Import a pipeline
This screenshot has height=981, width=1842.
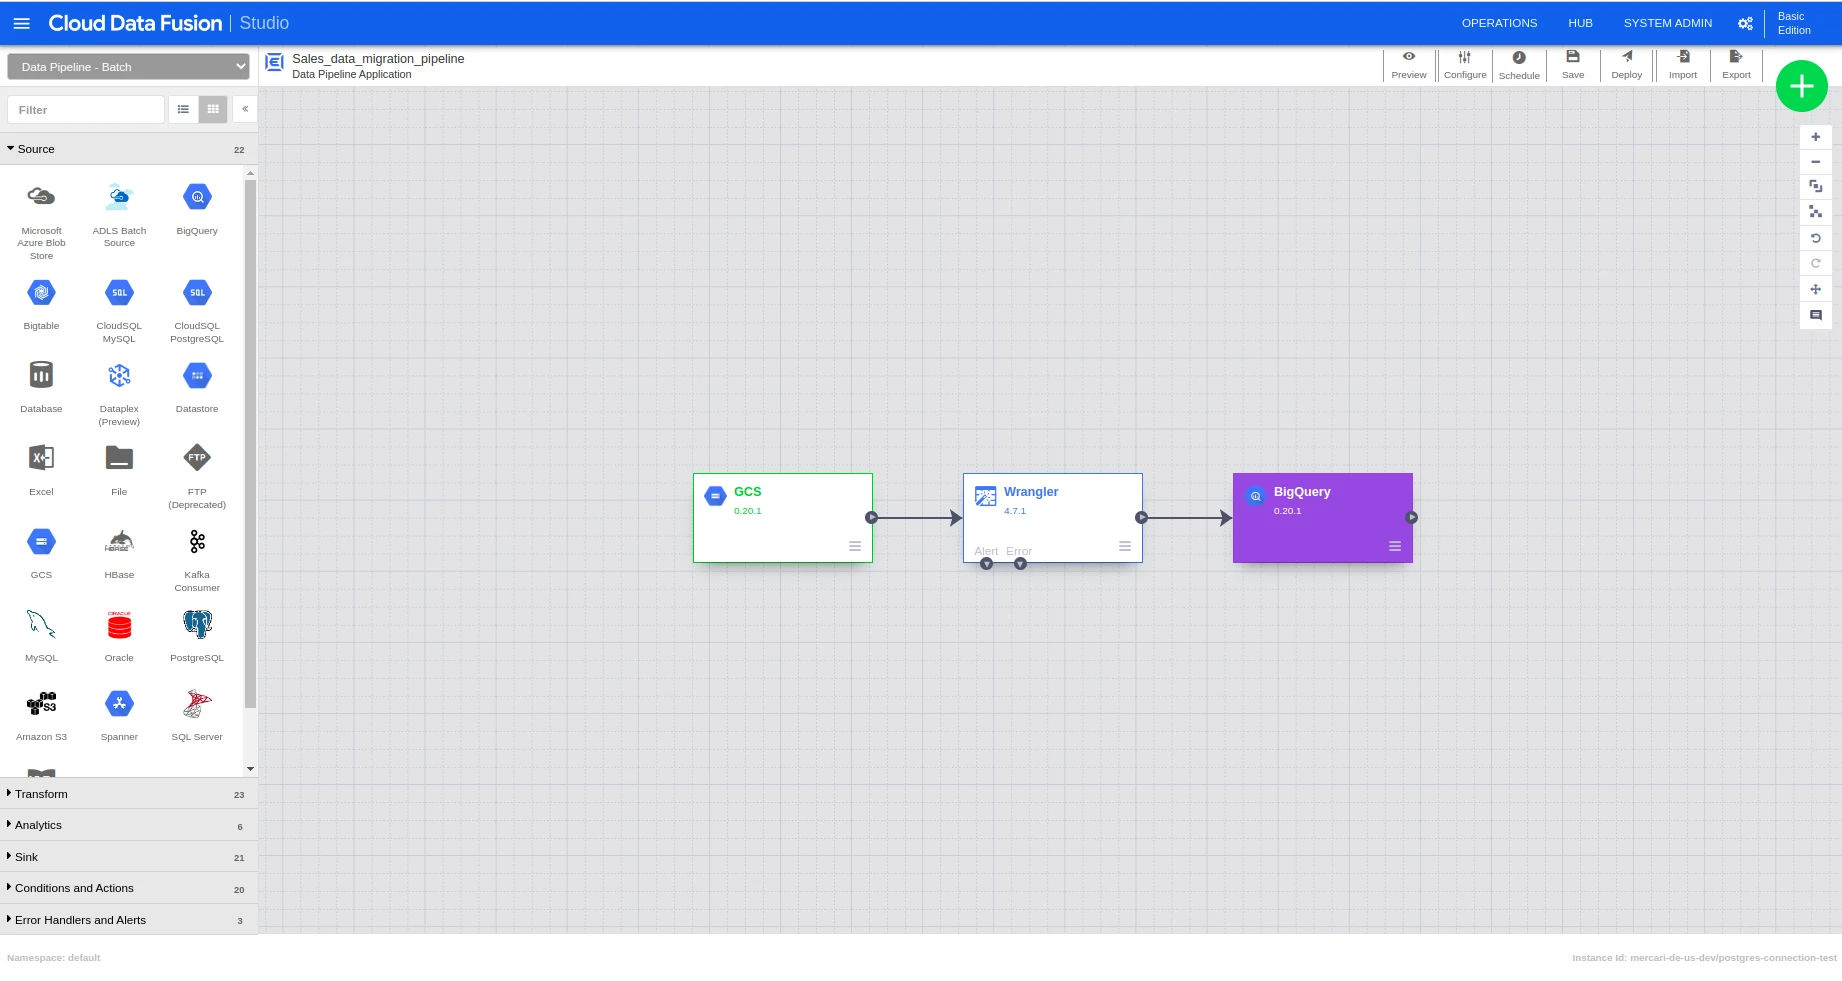(x=1683, y=65)
